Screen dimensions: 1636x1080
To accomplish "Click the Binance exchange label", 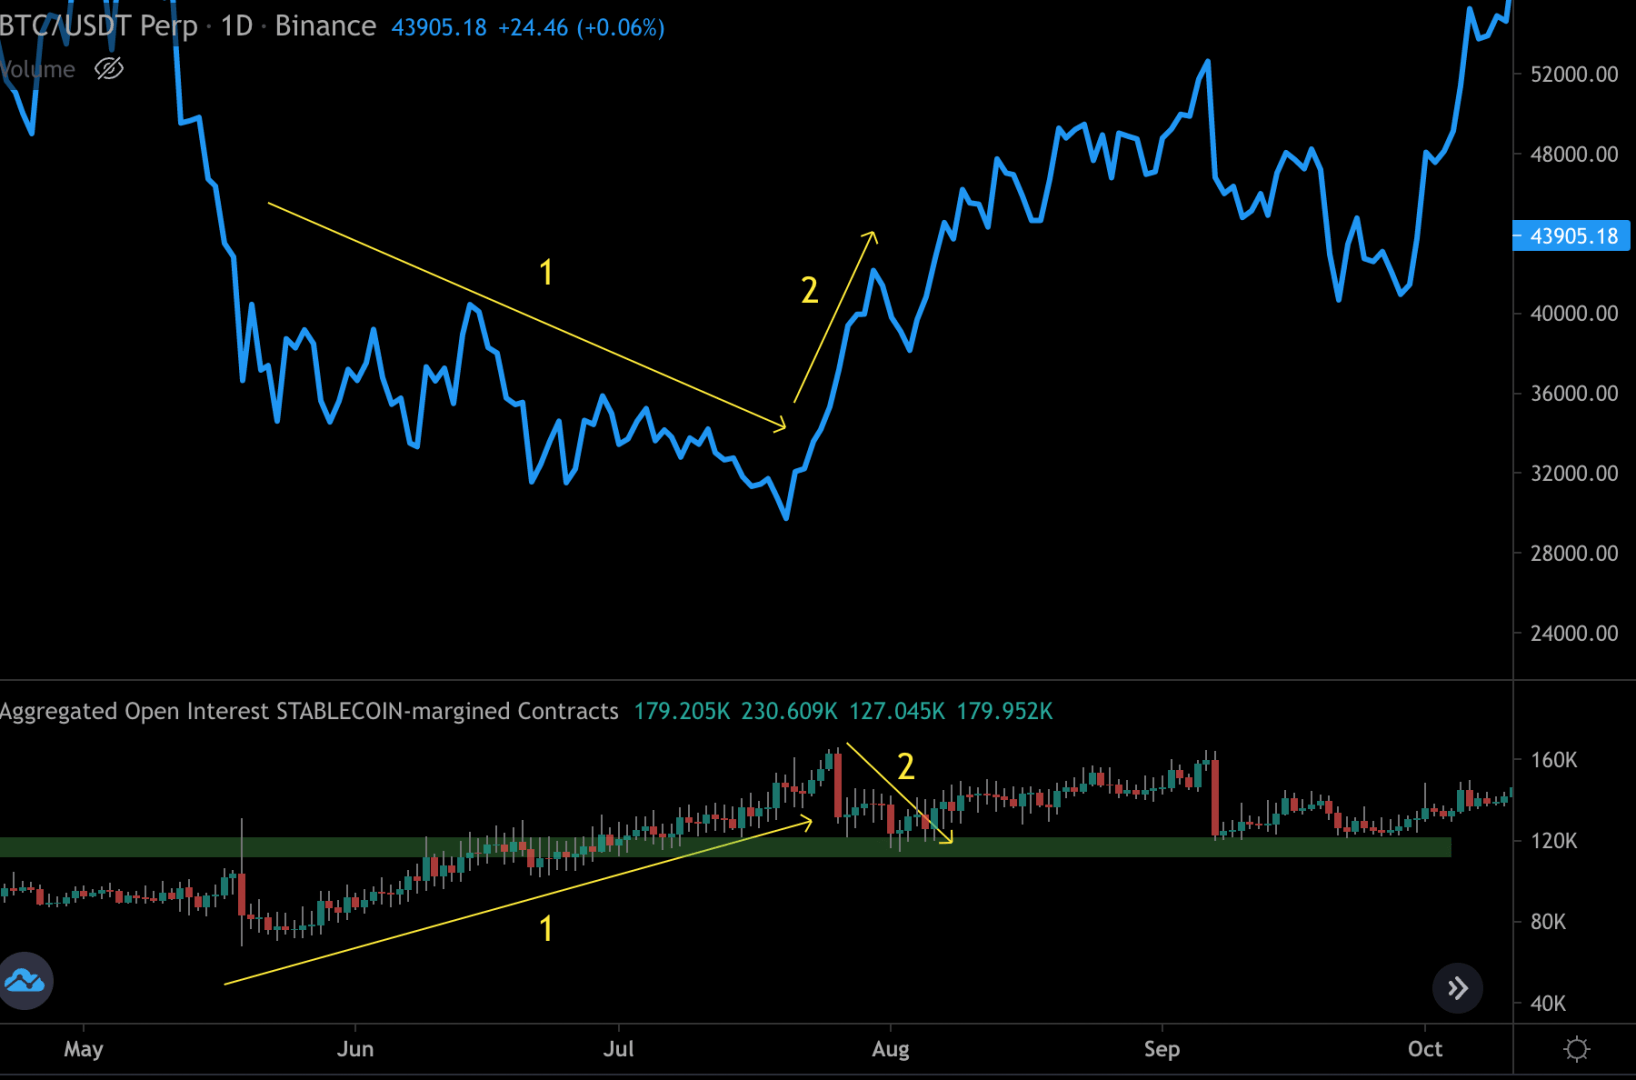I will pos(325,26).
